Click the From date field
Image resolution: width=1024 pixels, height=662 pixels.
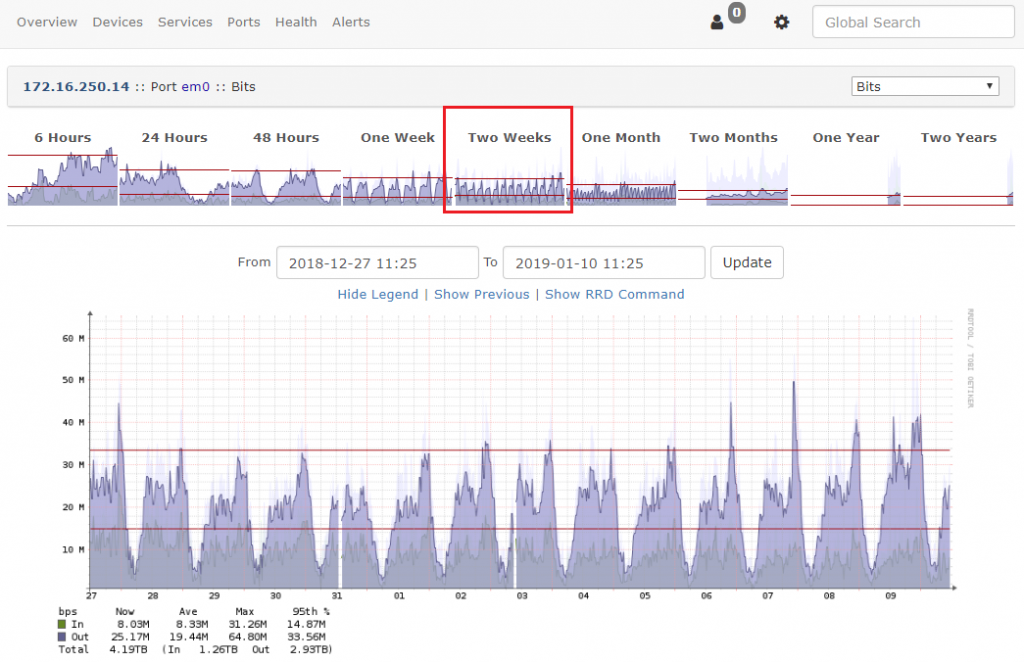click(377, 262)
